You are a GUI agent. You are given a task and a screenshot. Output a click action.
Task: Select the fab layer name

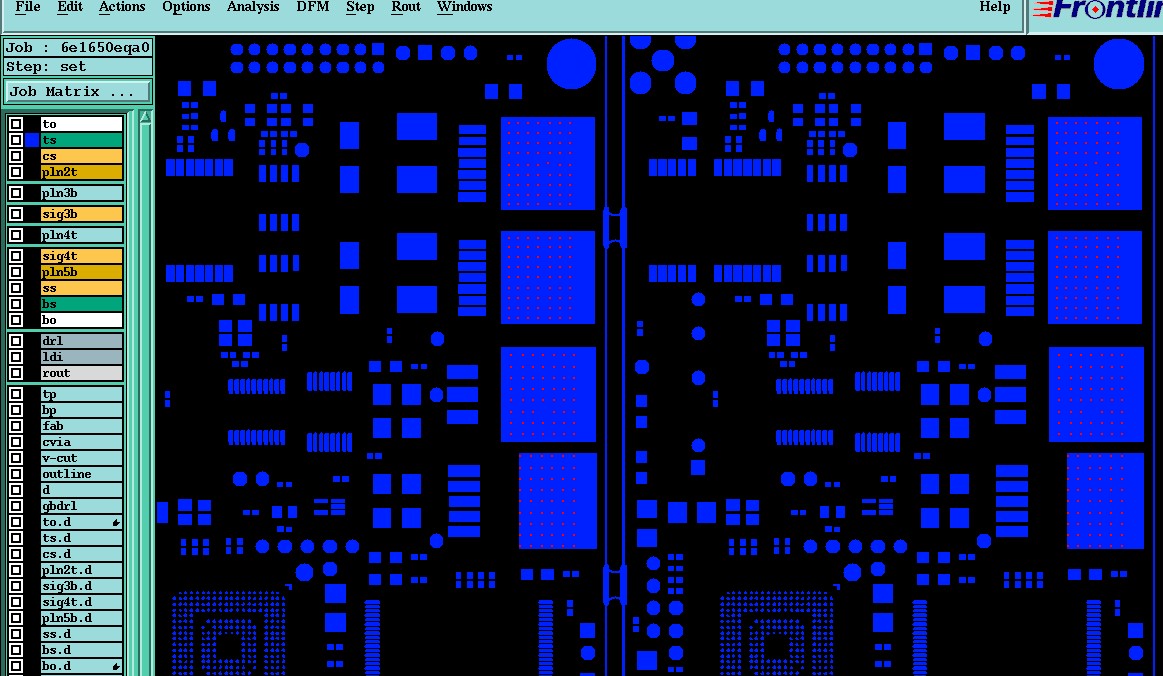pyautogui.click(x=82, y=426)
